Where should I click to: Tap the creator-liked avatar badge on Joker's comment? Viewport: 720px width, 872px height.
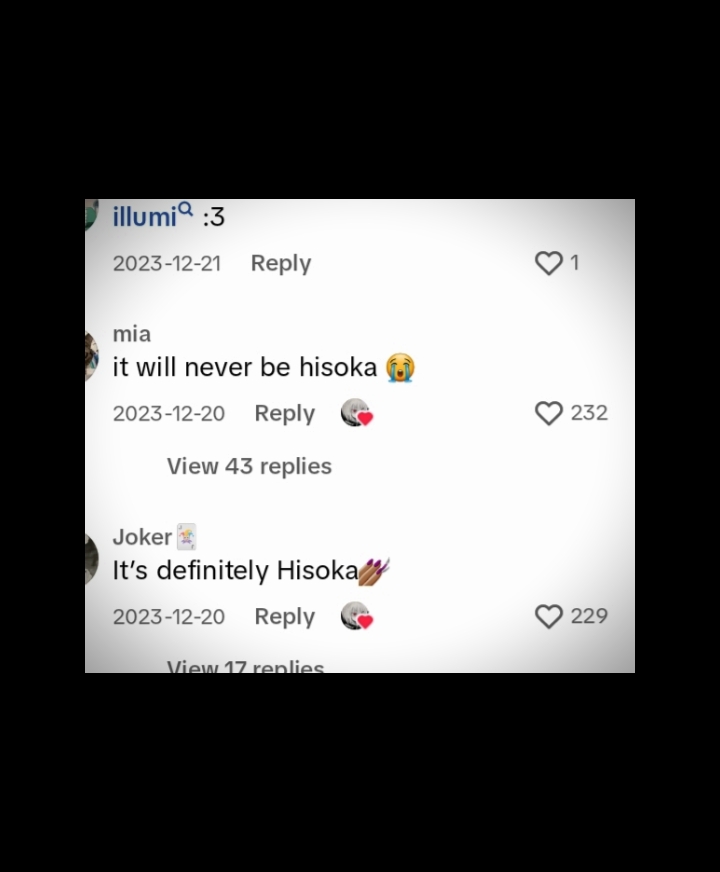click(x=356, y=616)
